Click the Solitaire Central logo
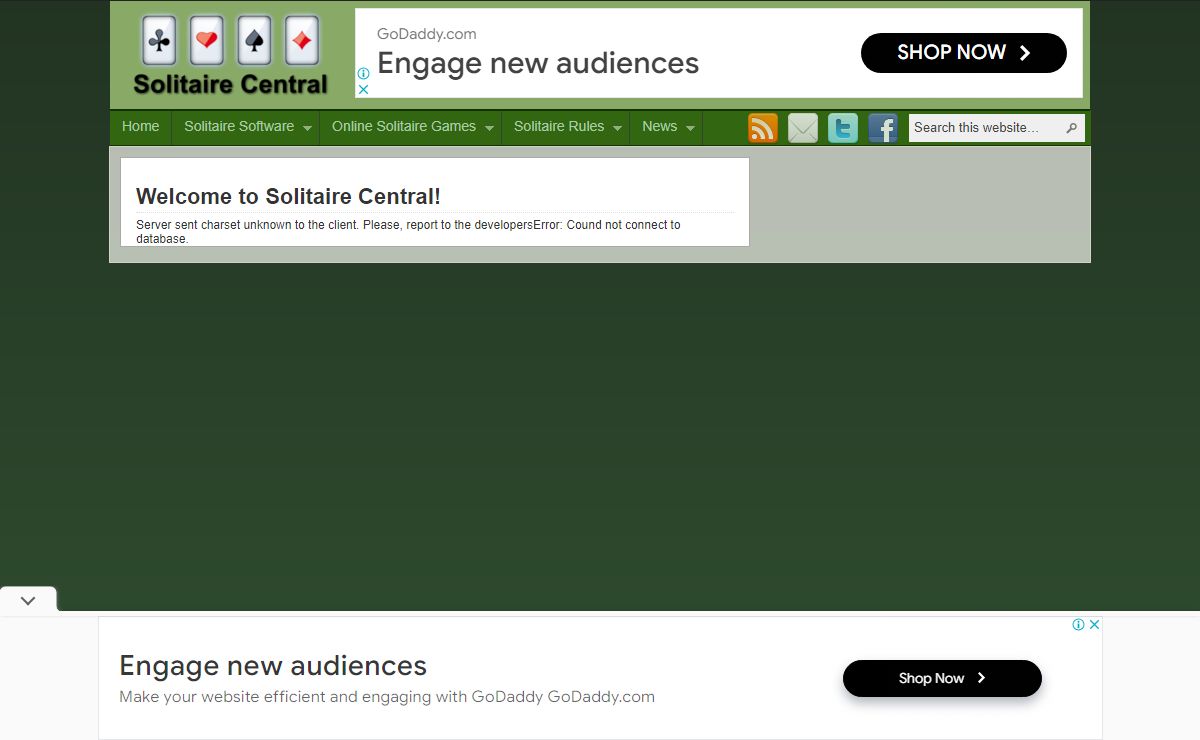The width and height of the screenshot is (1200, 740). coord(231,56)
